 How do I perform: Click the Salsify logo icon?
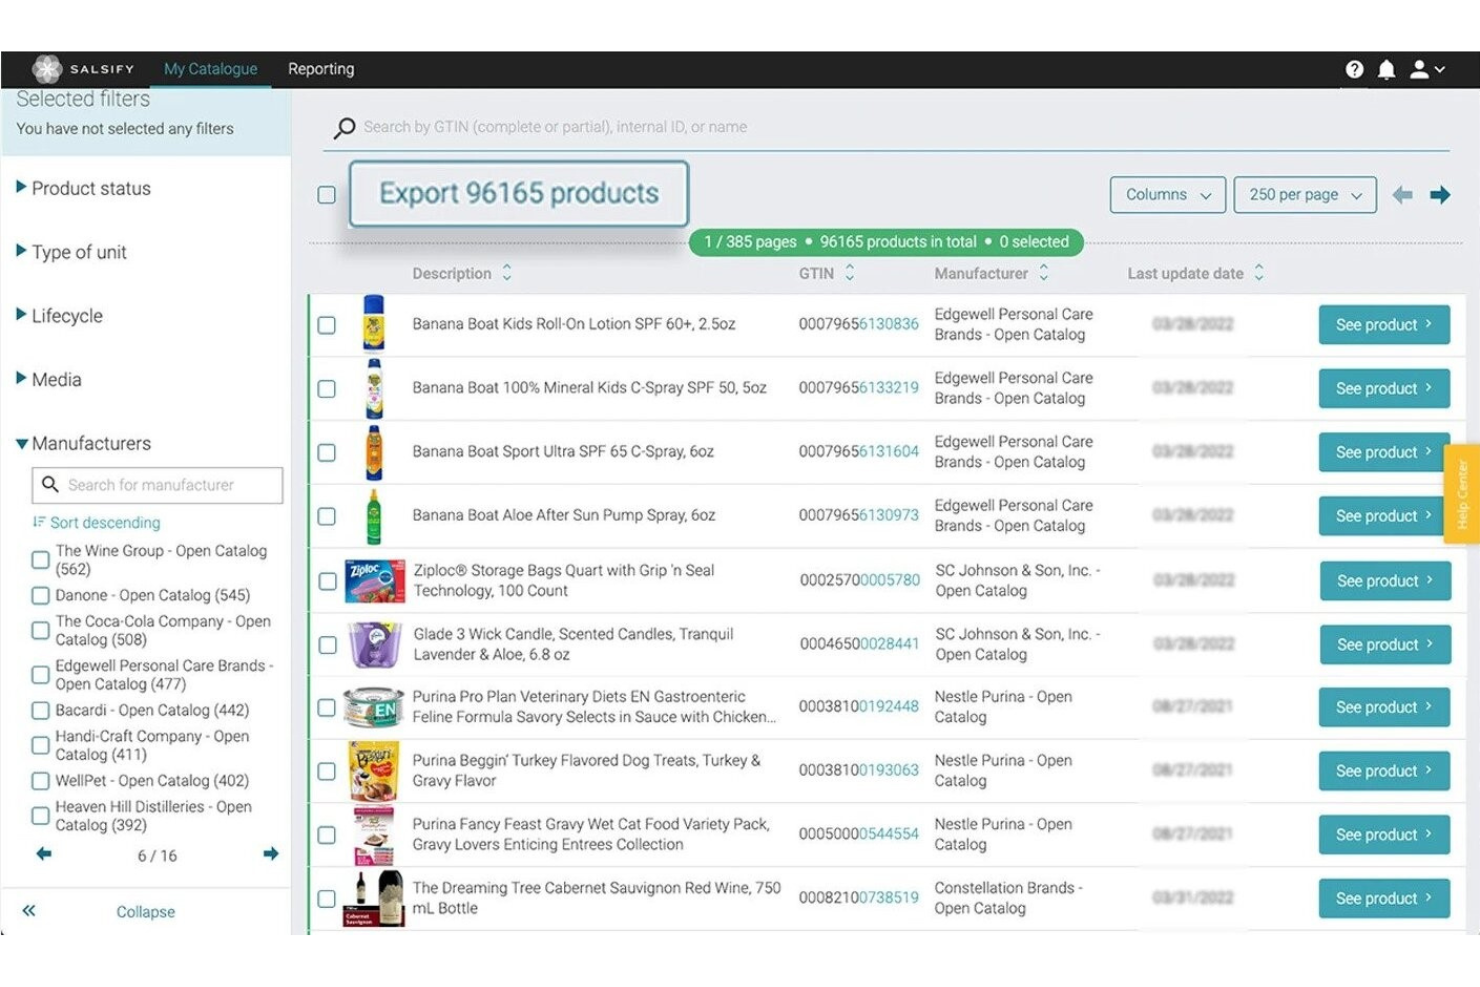pyautogui.click(x=47, y=69)
